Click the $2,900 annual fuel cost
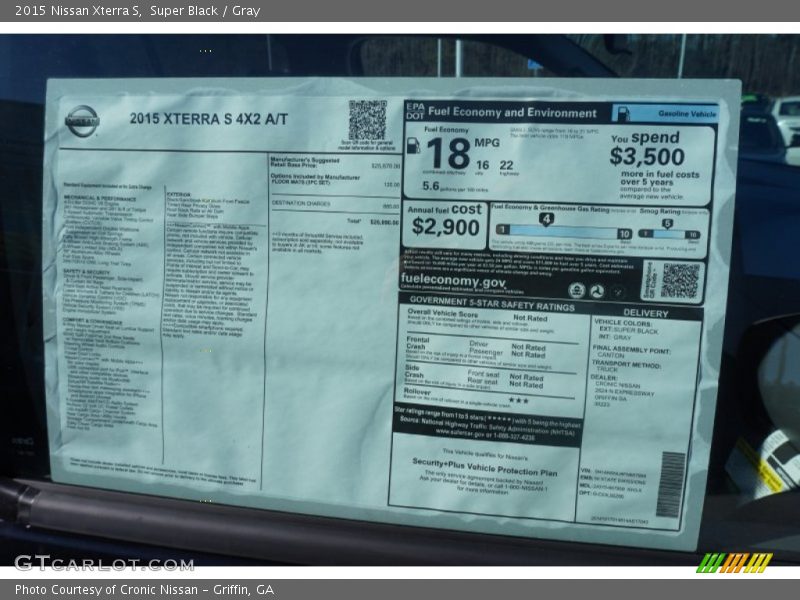The image size is (800, 600). point(445,227)
